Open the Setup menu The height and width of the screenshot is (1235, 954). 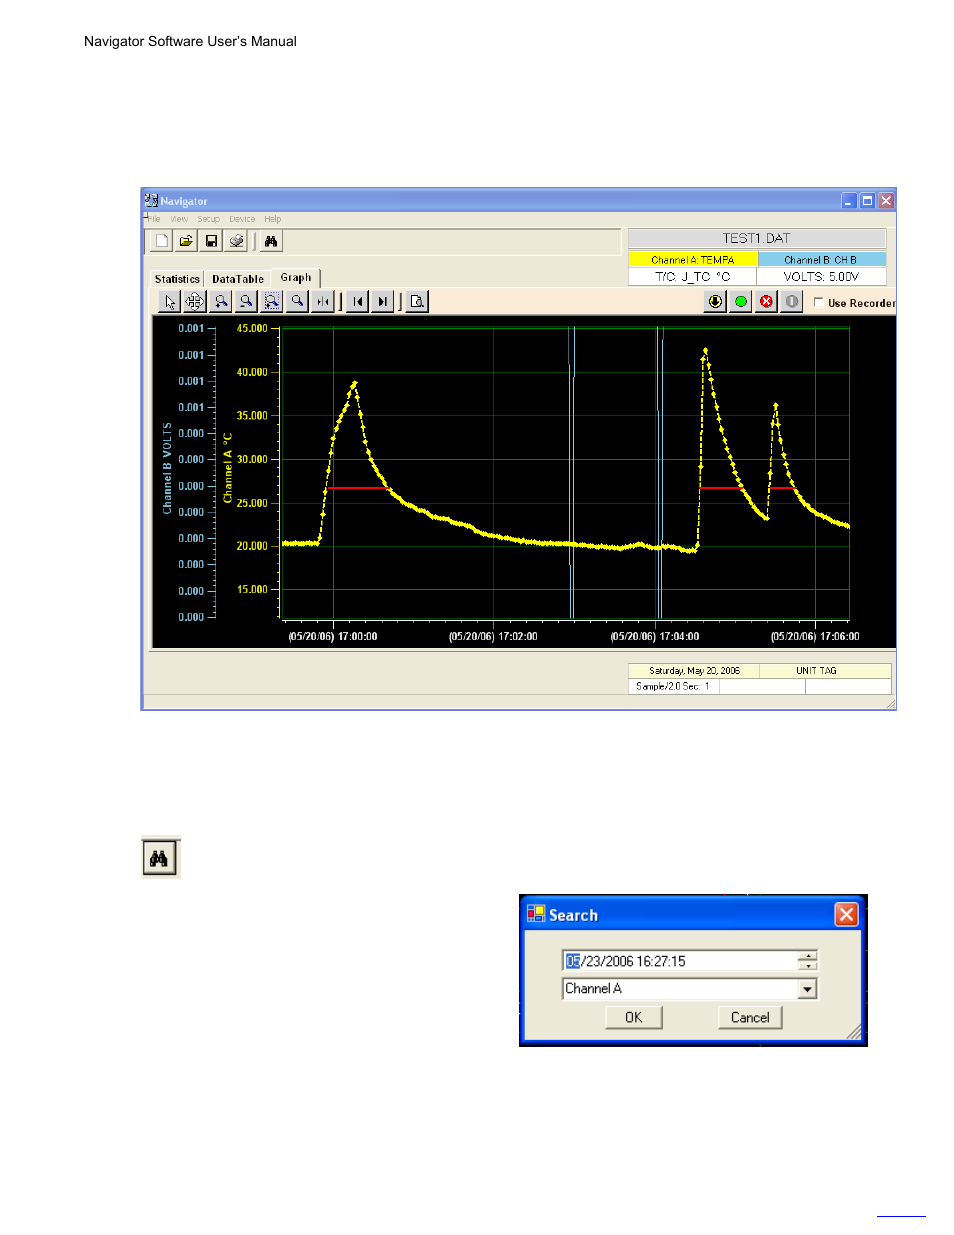click(208, 219)
